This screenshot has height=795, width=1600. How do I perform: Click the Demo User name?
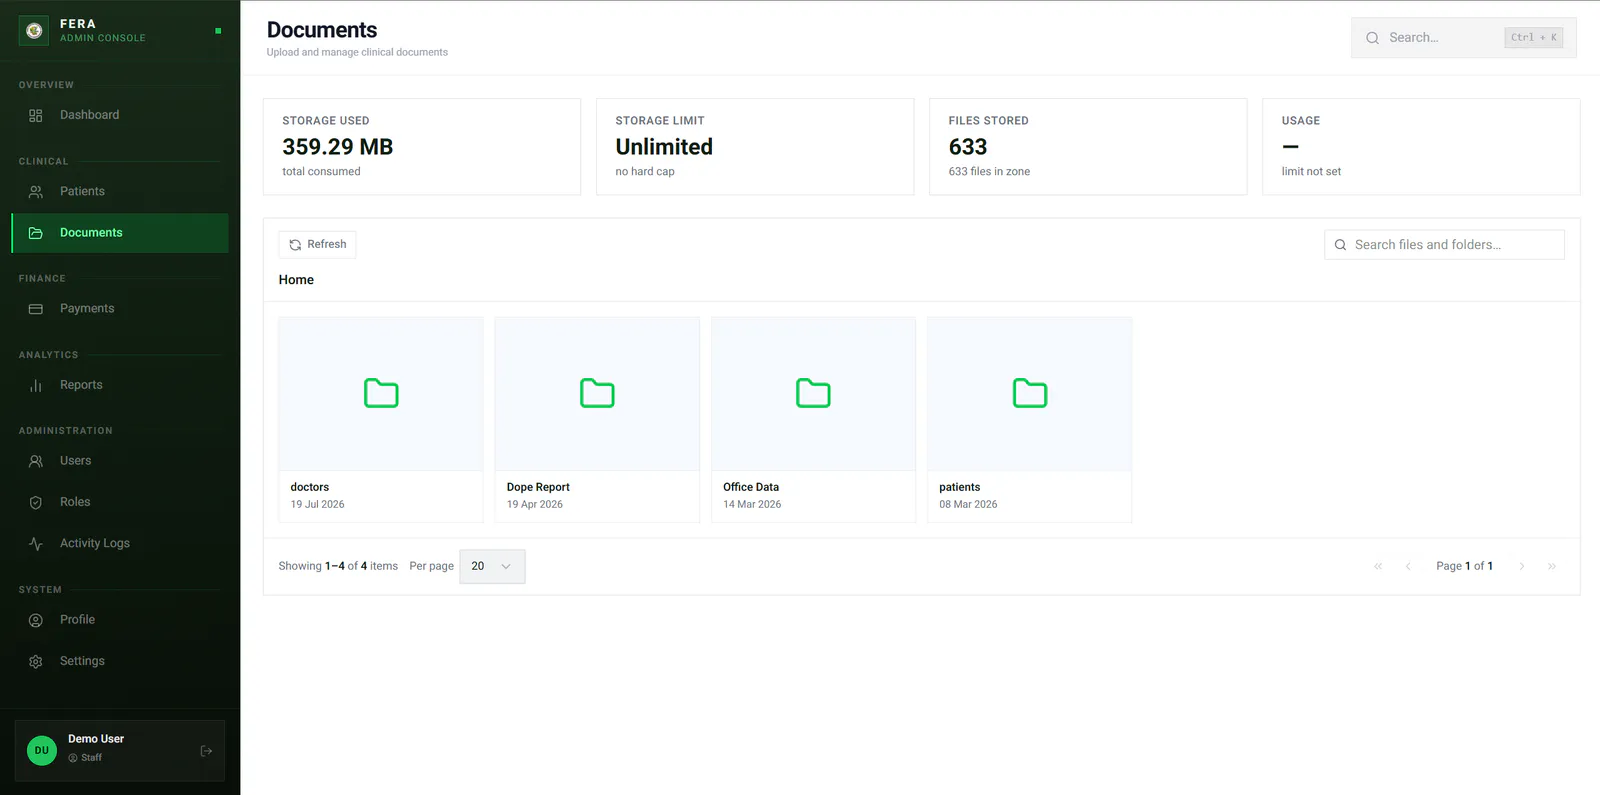pyautogui.click(x=96, y=739)
